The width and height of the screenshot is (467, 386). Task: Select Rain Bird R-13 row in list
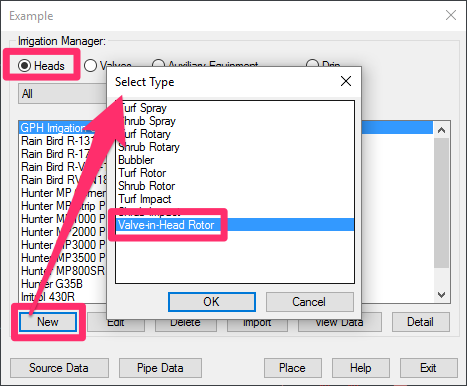coord(63,141)
